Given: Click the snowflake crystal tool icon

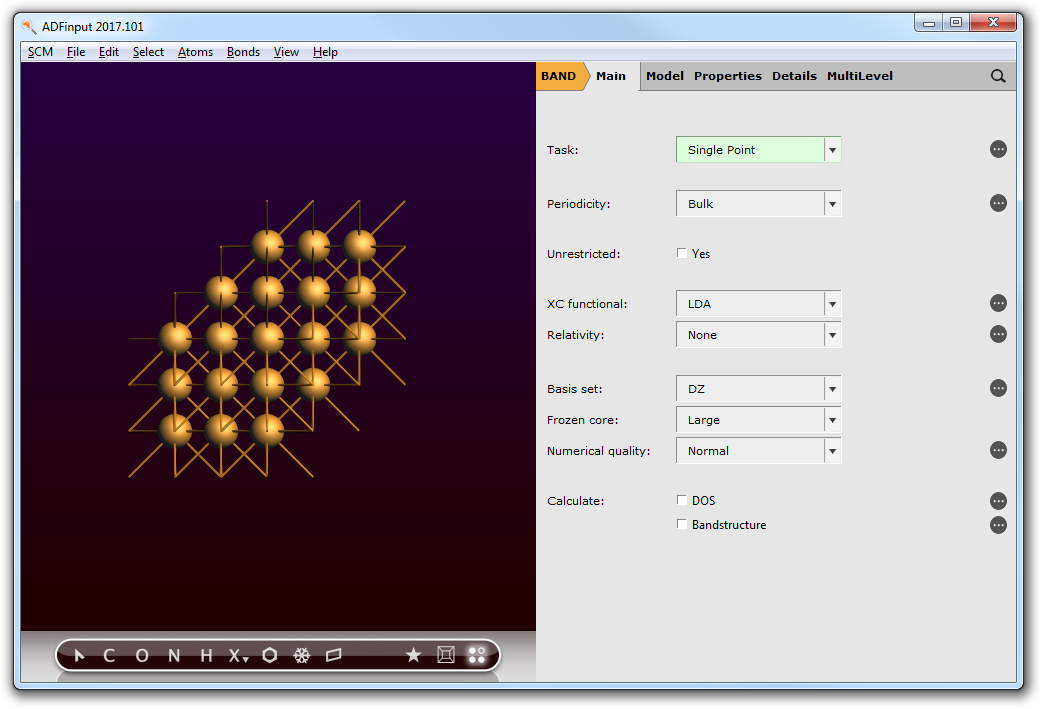Looking at the screenshot, I should (301, 656).
